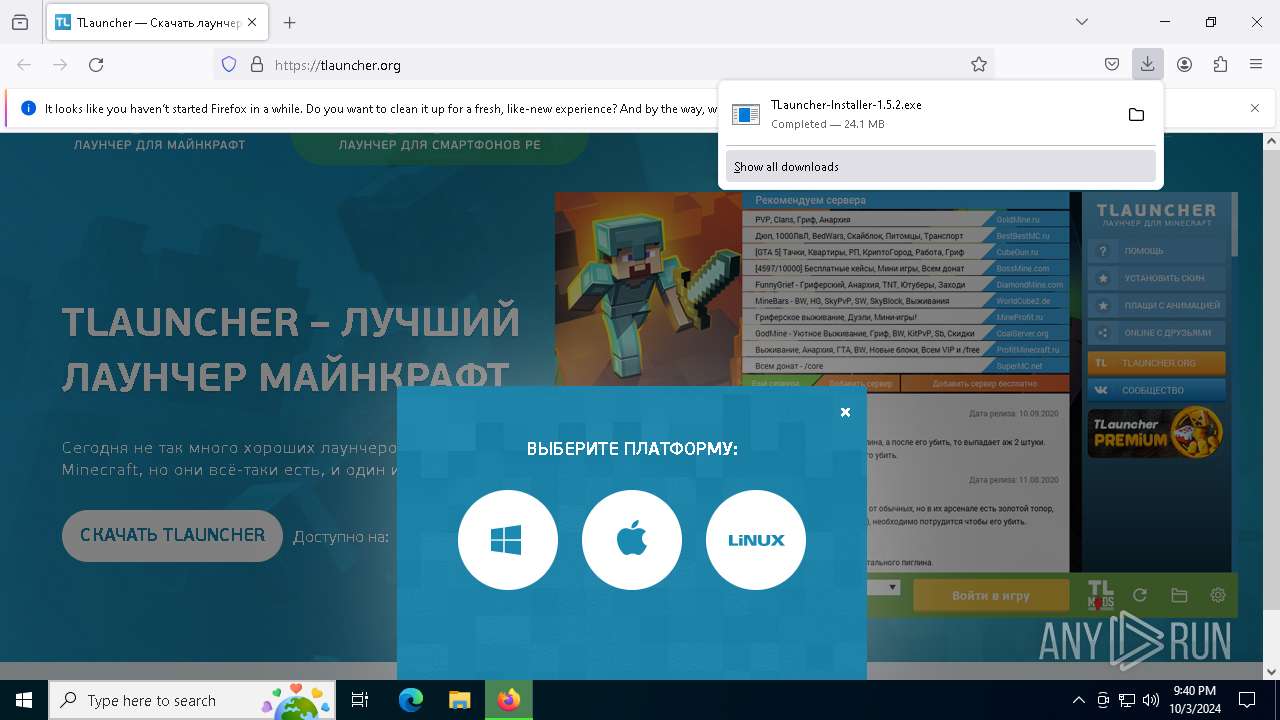Viewport: 1280px width, 720px height.
Task: Open File Explorer from taskbar
Action: (x=459, y=700)
